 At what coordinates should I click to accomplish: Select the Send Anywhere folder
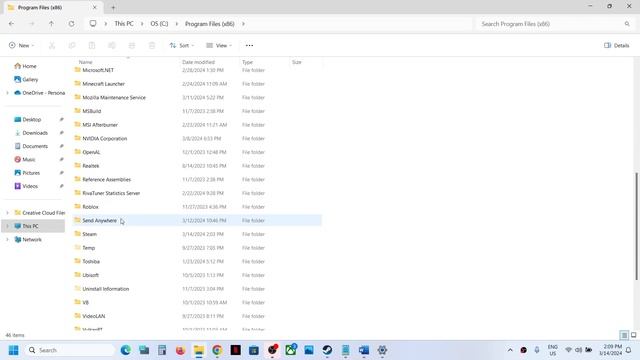[198, 220]
